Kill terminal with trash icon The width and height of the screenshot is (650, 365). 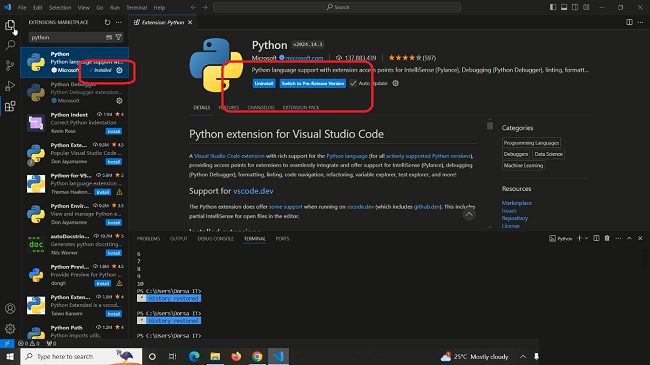(607, 238)
